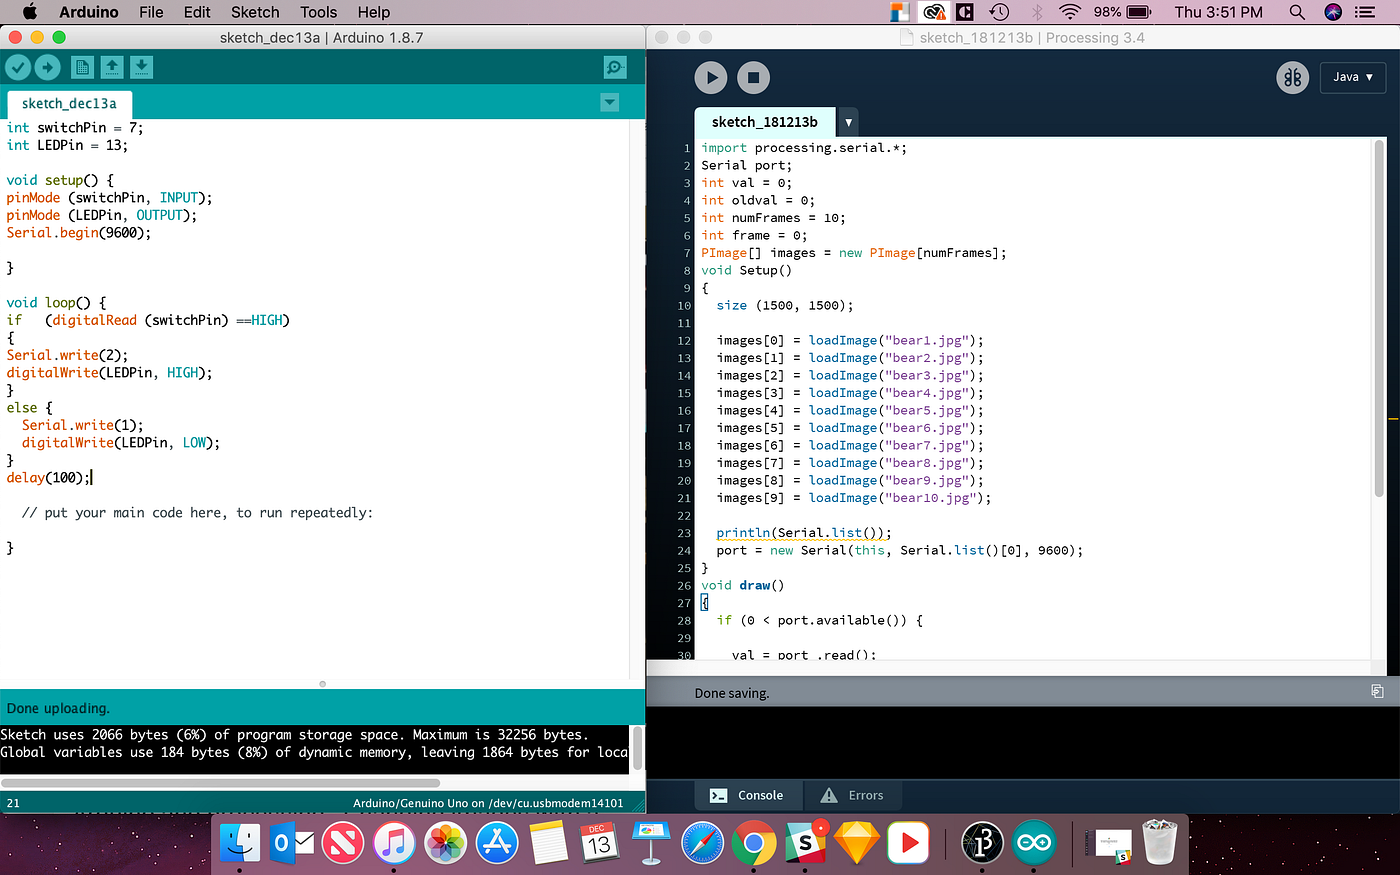Open the Serial Monitor
Image resolution: width=1400 pixels, height=875 pixels.
tap(614, 67)
